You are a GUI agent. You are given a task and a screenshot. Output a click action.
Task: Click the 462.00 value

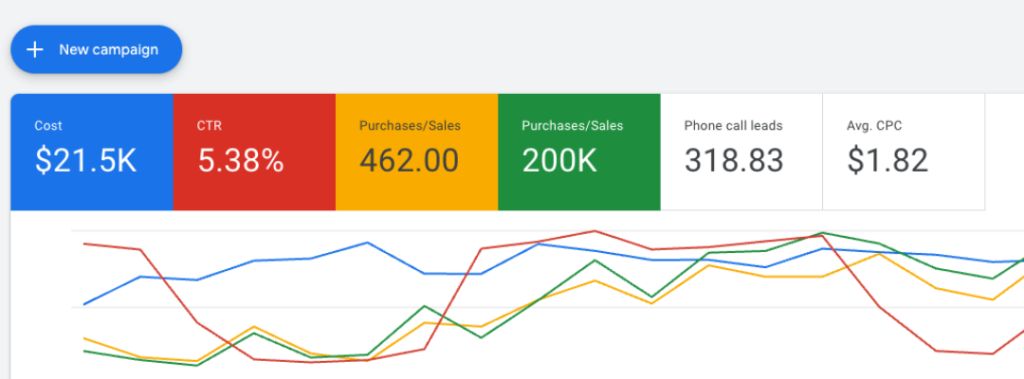409,161
